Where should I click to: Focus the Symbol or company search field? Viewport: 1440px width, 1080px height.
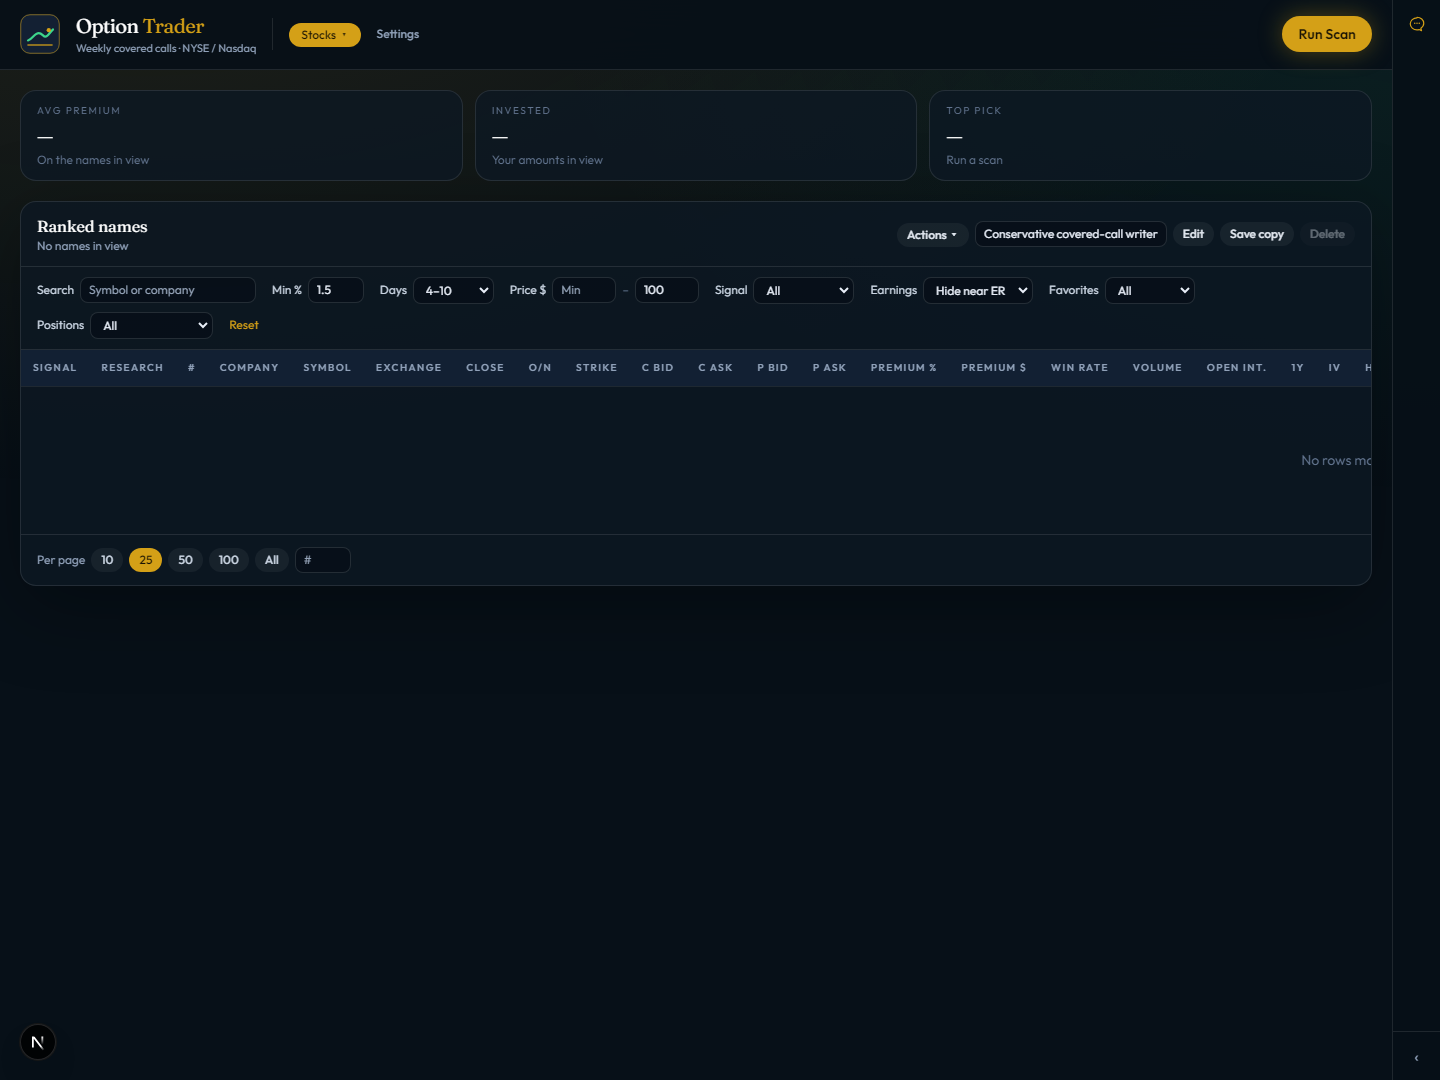(167, 290)
